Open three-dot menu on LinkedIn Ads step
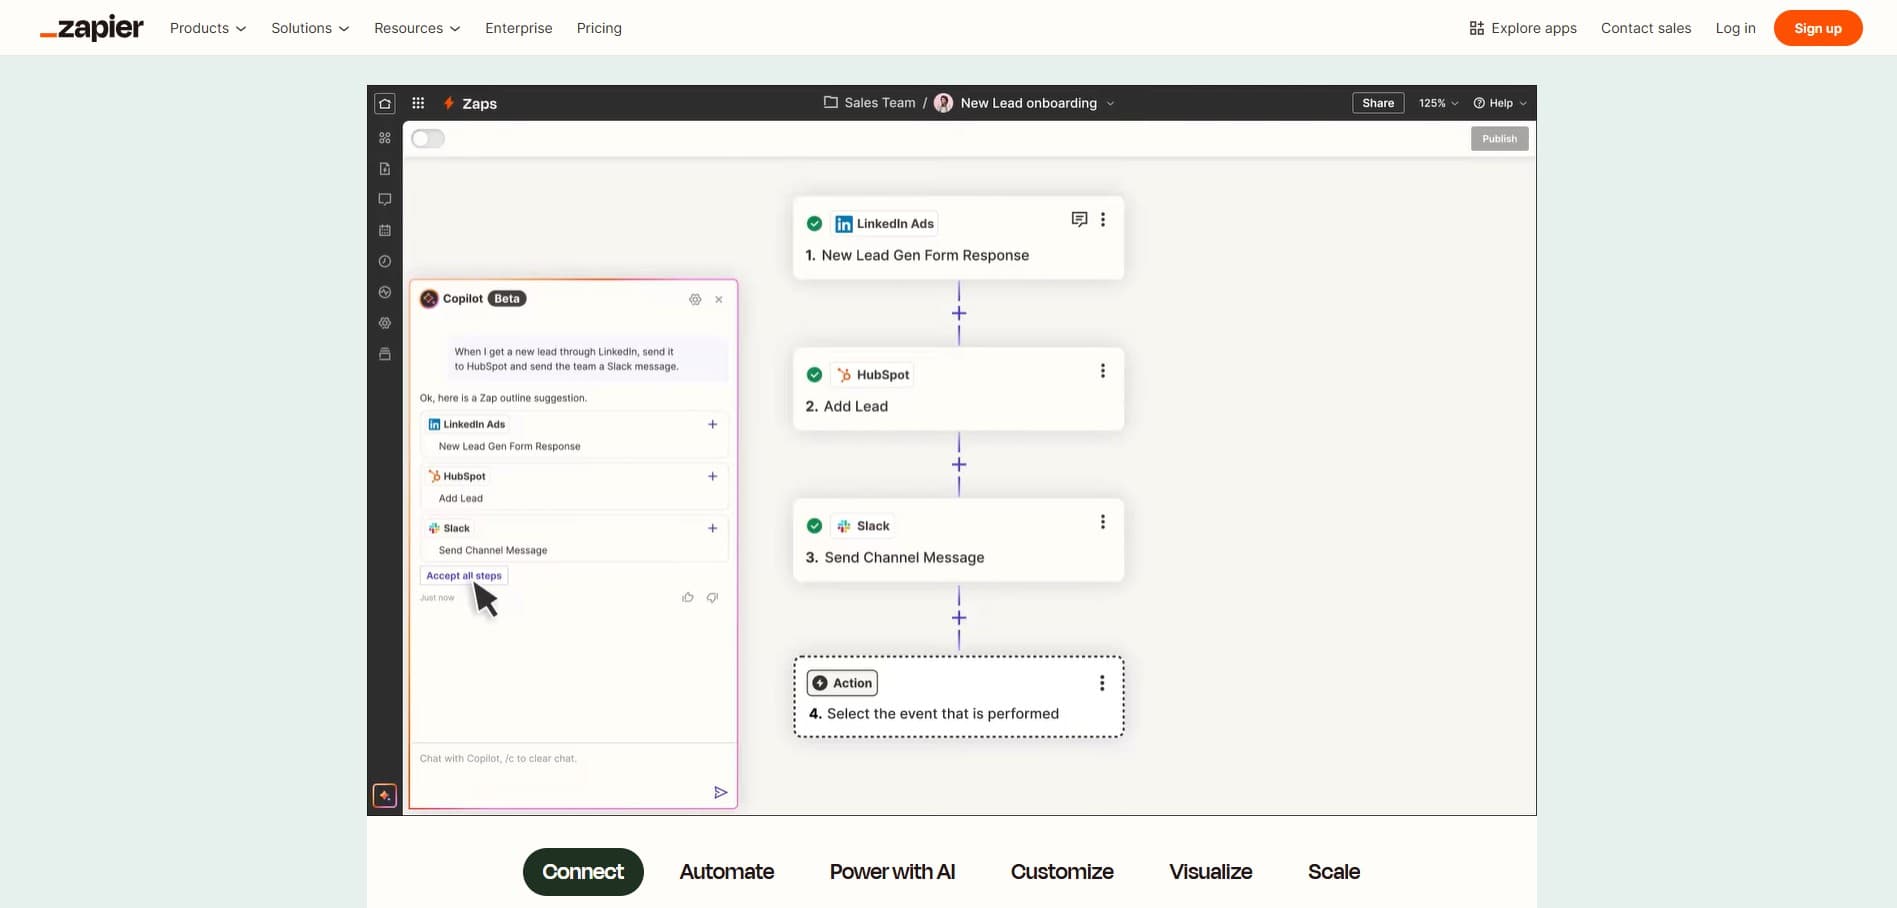Image resolution: width=1897 pixels, height=908 pixels. point(1103,219)
